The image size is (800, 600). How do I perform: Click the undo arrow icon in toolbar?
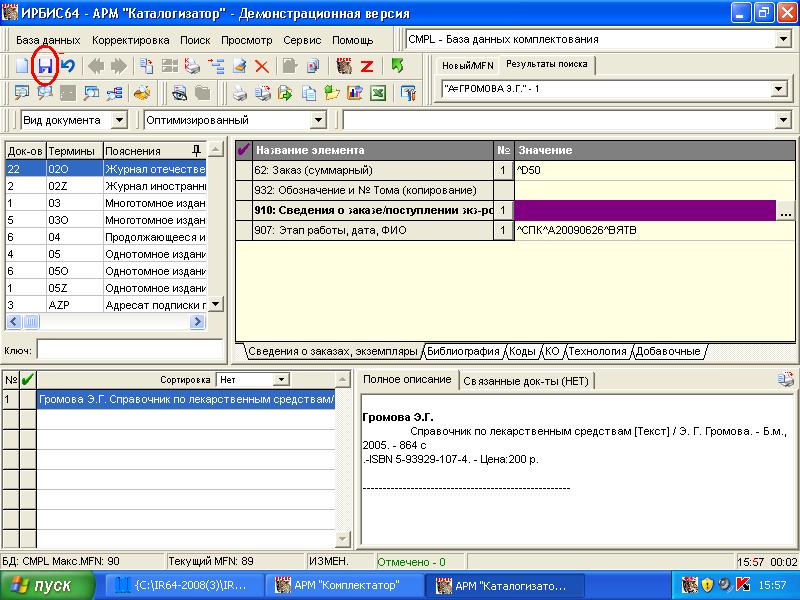[x=67, y=66]
